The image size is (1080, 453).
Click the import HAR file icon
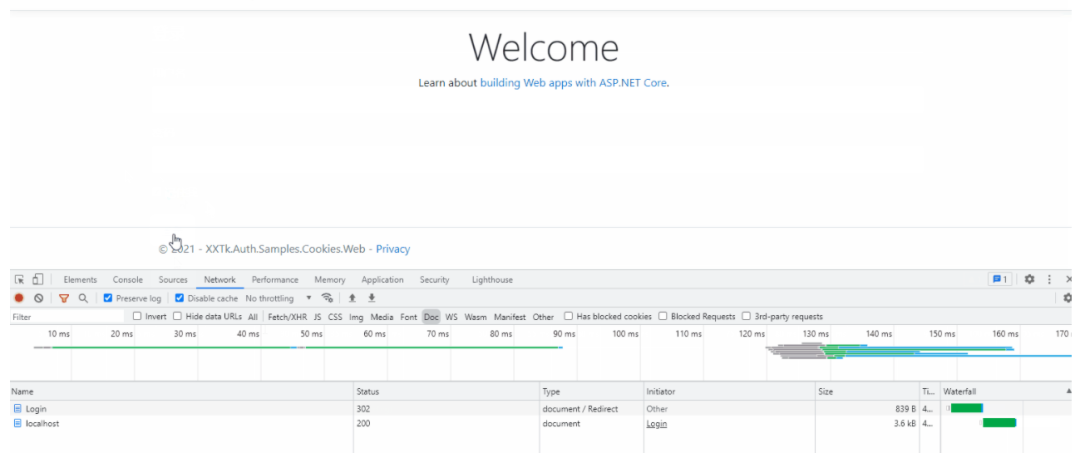[352, 298]
